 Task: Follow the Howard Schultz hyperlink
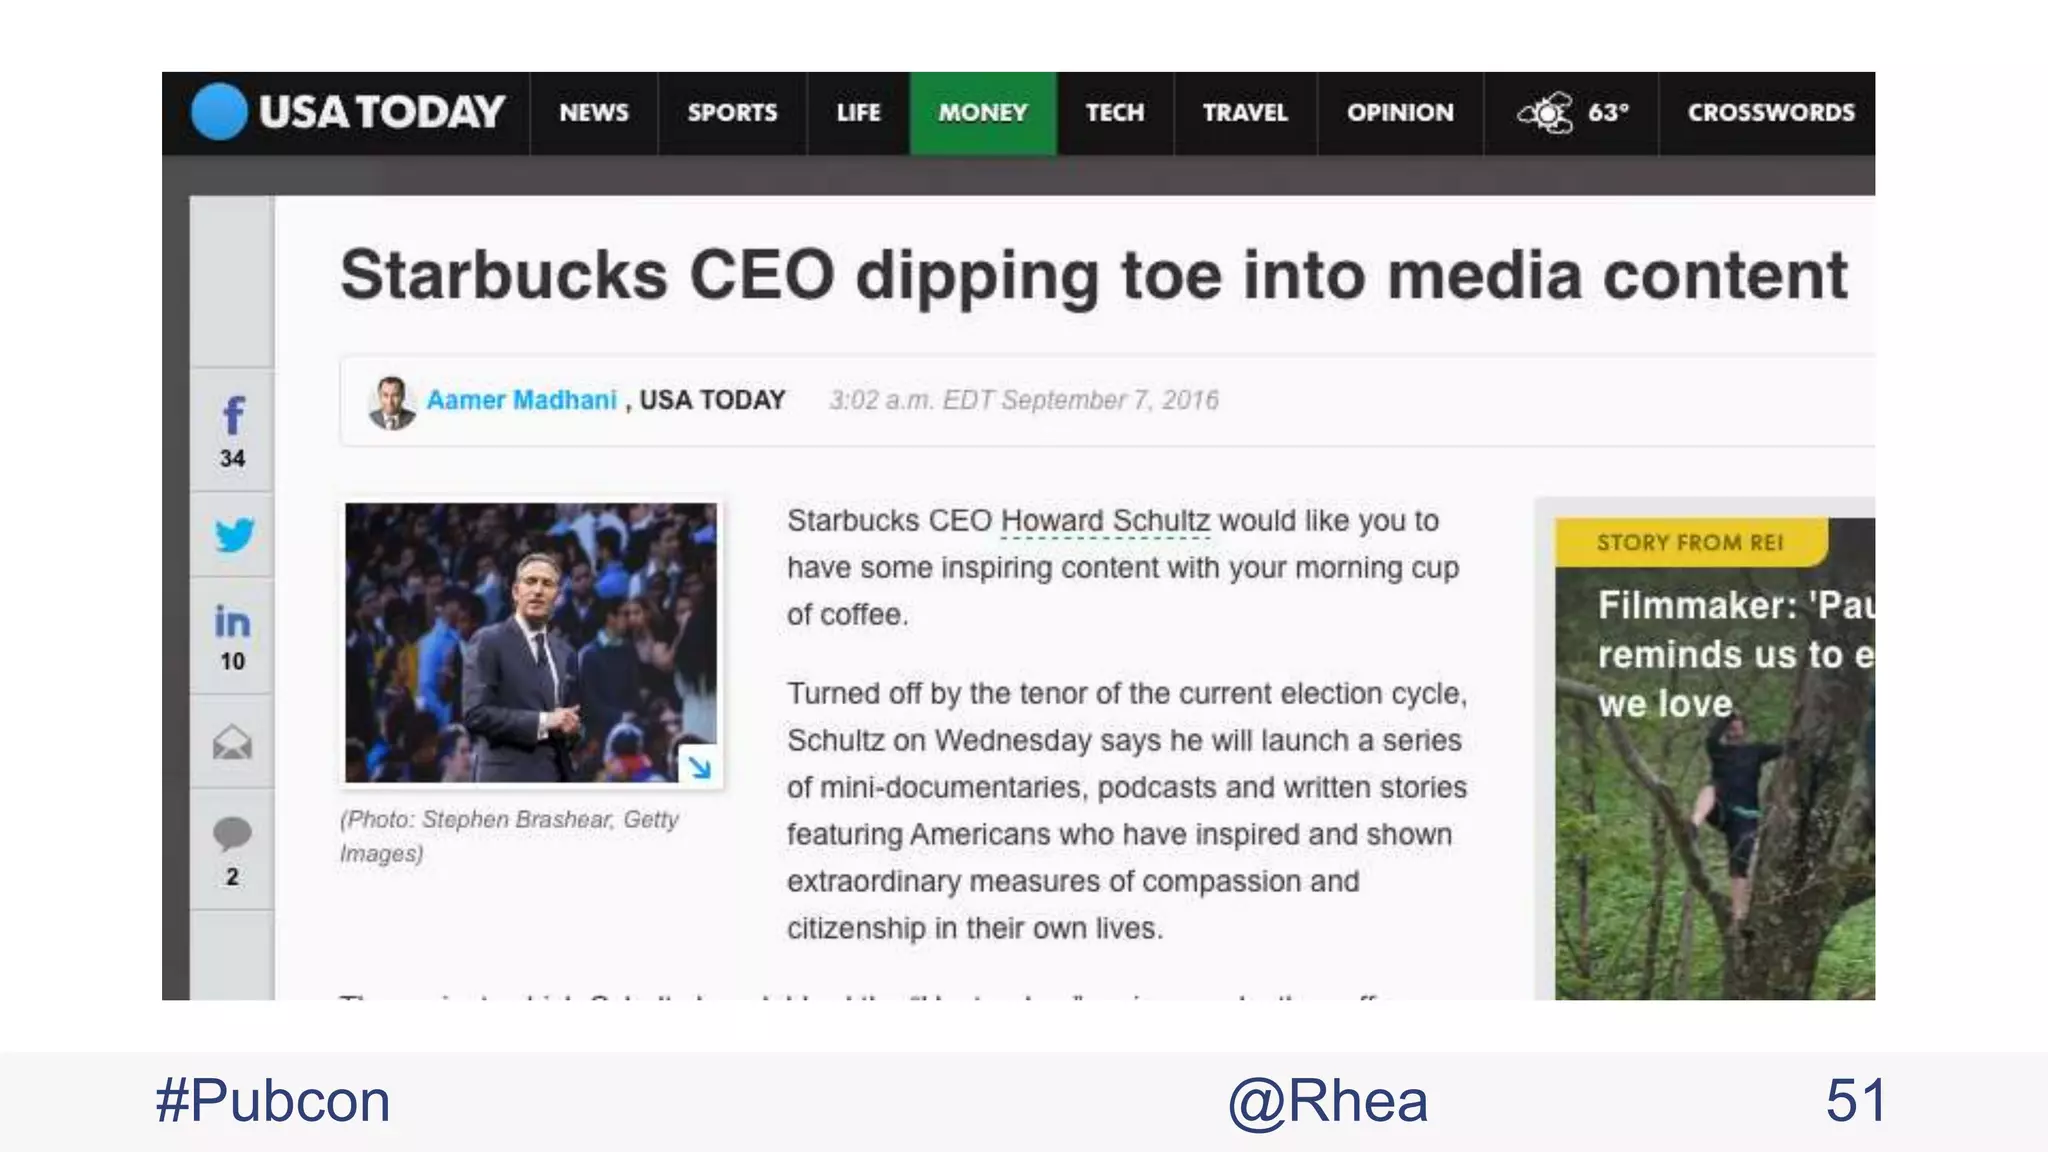[x=1105, y=521]
